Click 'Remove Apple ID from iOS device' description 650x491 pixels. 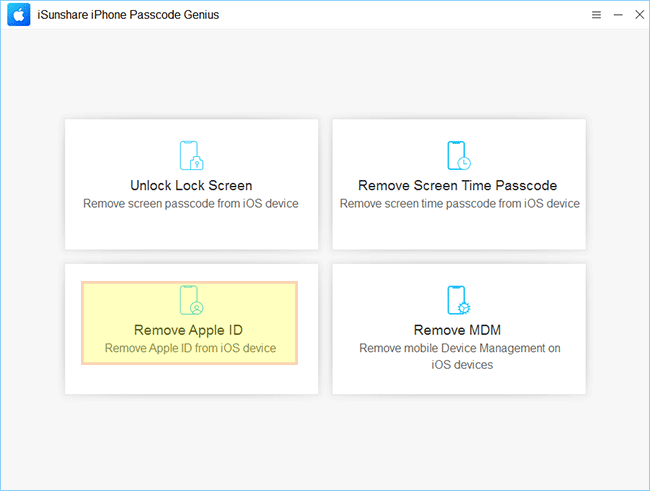pyautogui.click(x=190, y=348)
